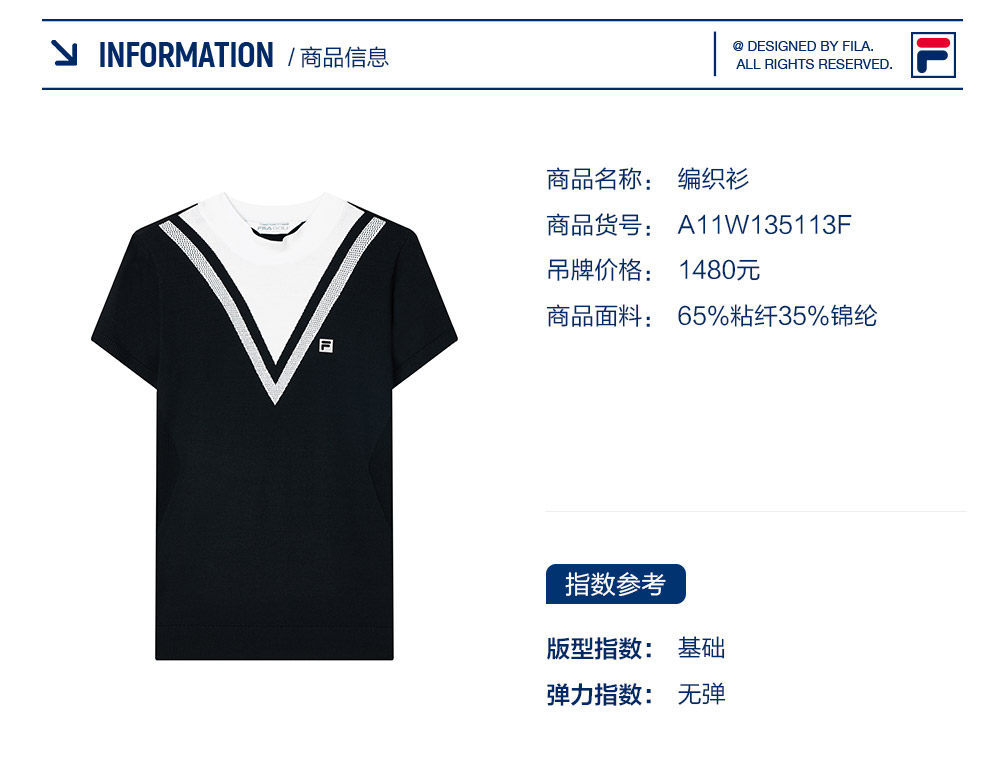Click the 指数参考 blue badge
Screen dimensions: 1000x759
click(615, 584)
